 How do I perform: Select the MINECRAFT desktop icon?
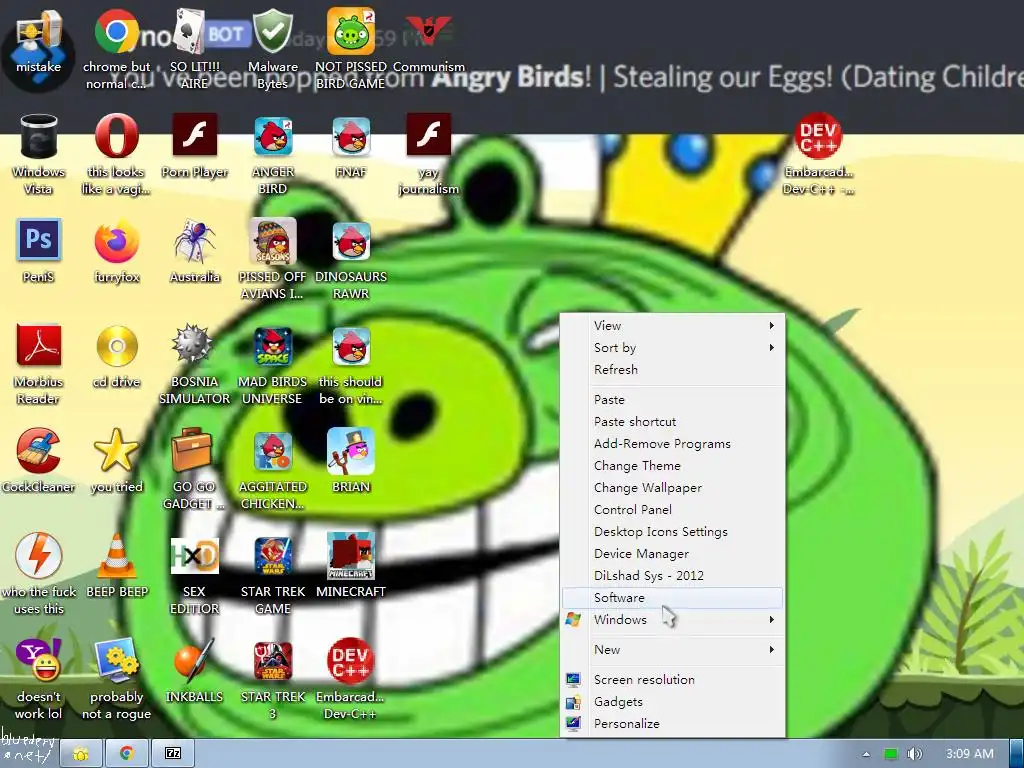351,555
